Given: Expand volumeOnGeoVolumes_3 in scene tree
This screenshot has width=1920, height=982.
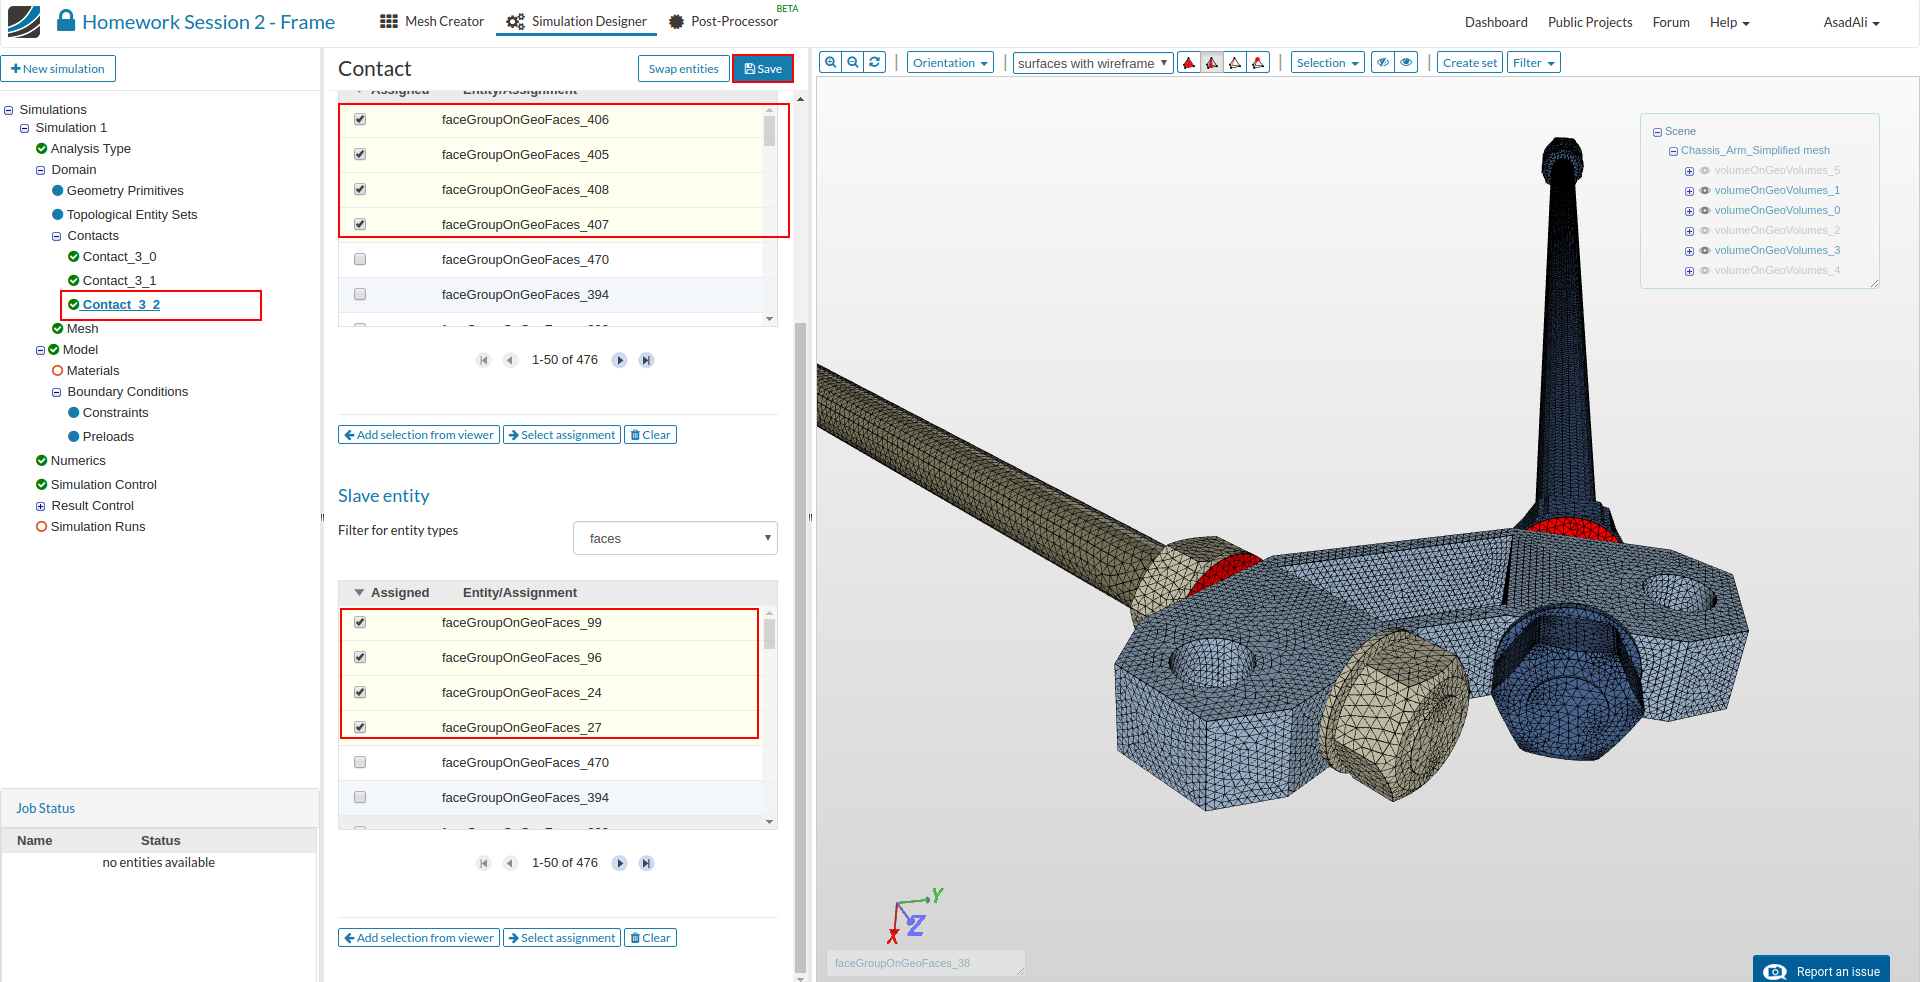Looking at the screenshot, I should [x=1689, y=251].
